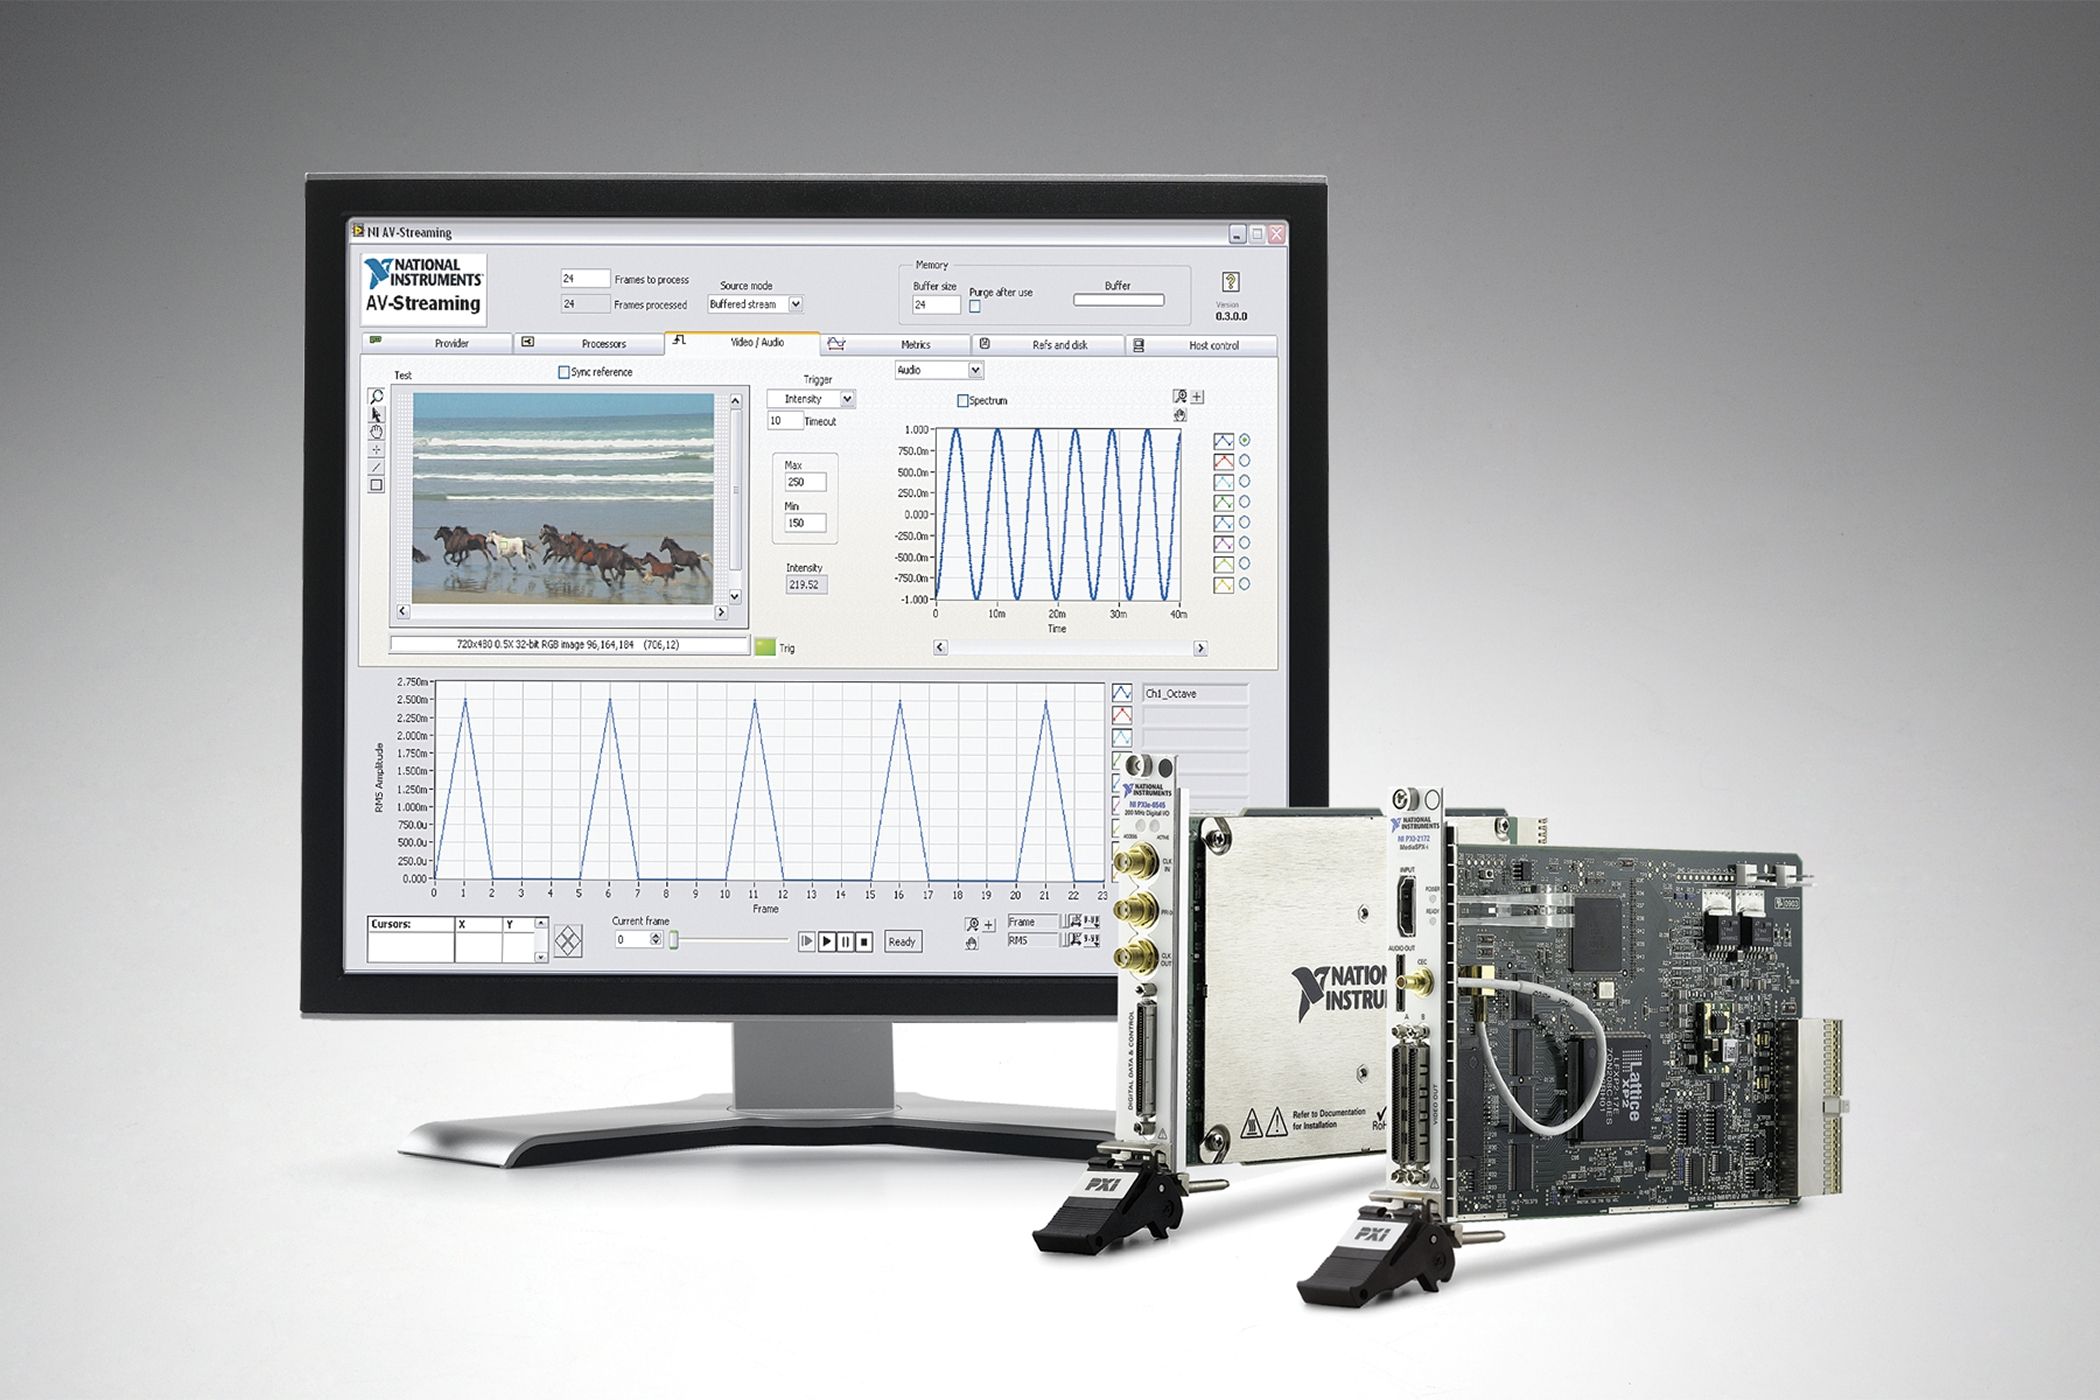
Task: Check the Spectrum checkbox above the waveform graph
Action: tap(963, 401)
